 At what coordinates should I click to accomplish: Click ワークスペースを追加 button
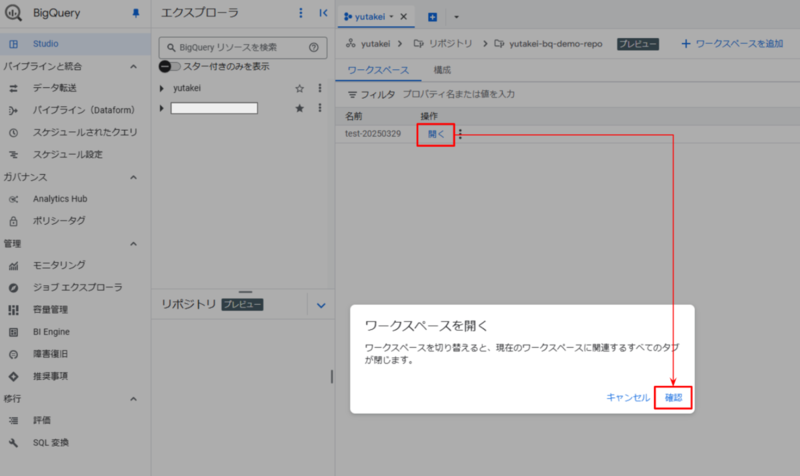(x=732, y=44)
